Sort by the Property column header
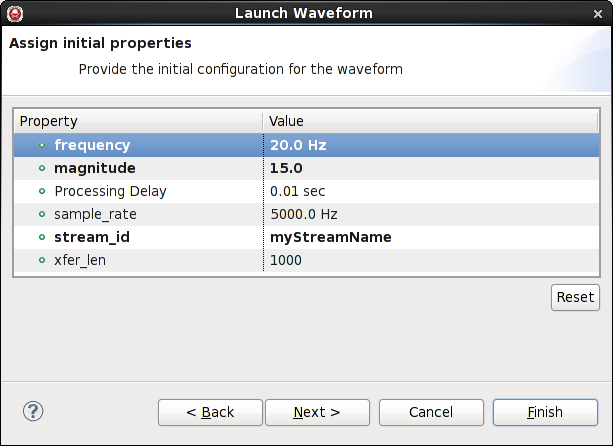Screen dimensions: 613x446 pyautogui.click(x=138, y=121)
